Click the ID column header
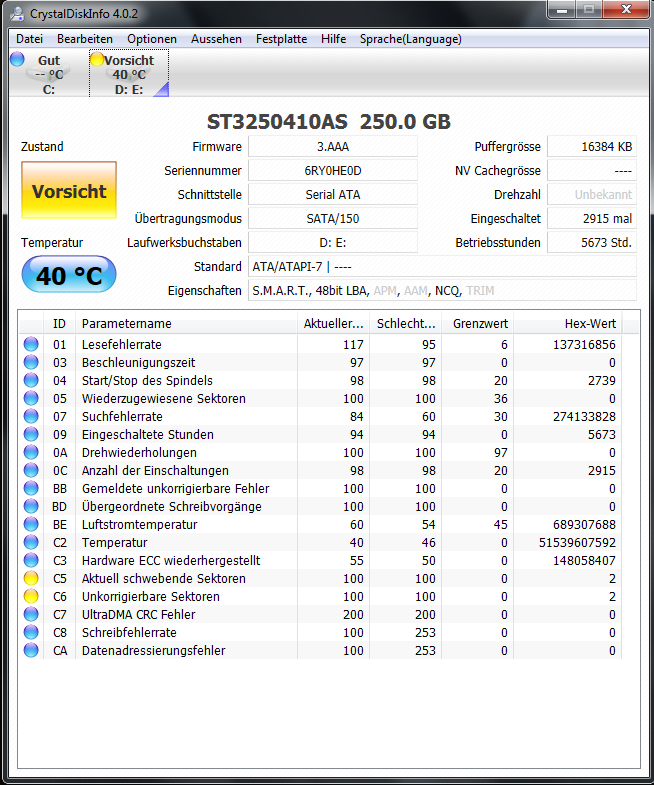654x785 pixels. (59, 324)
